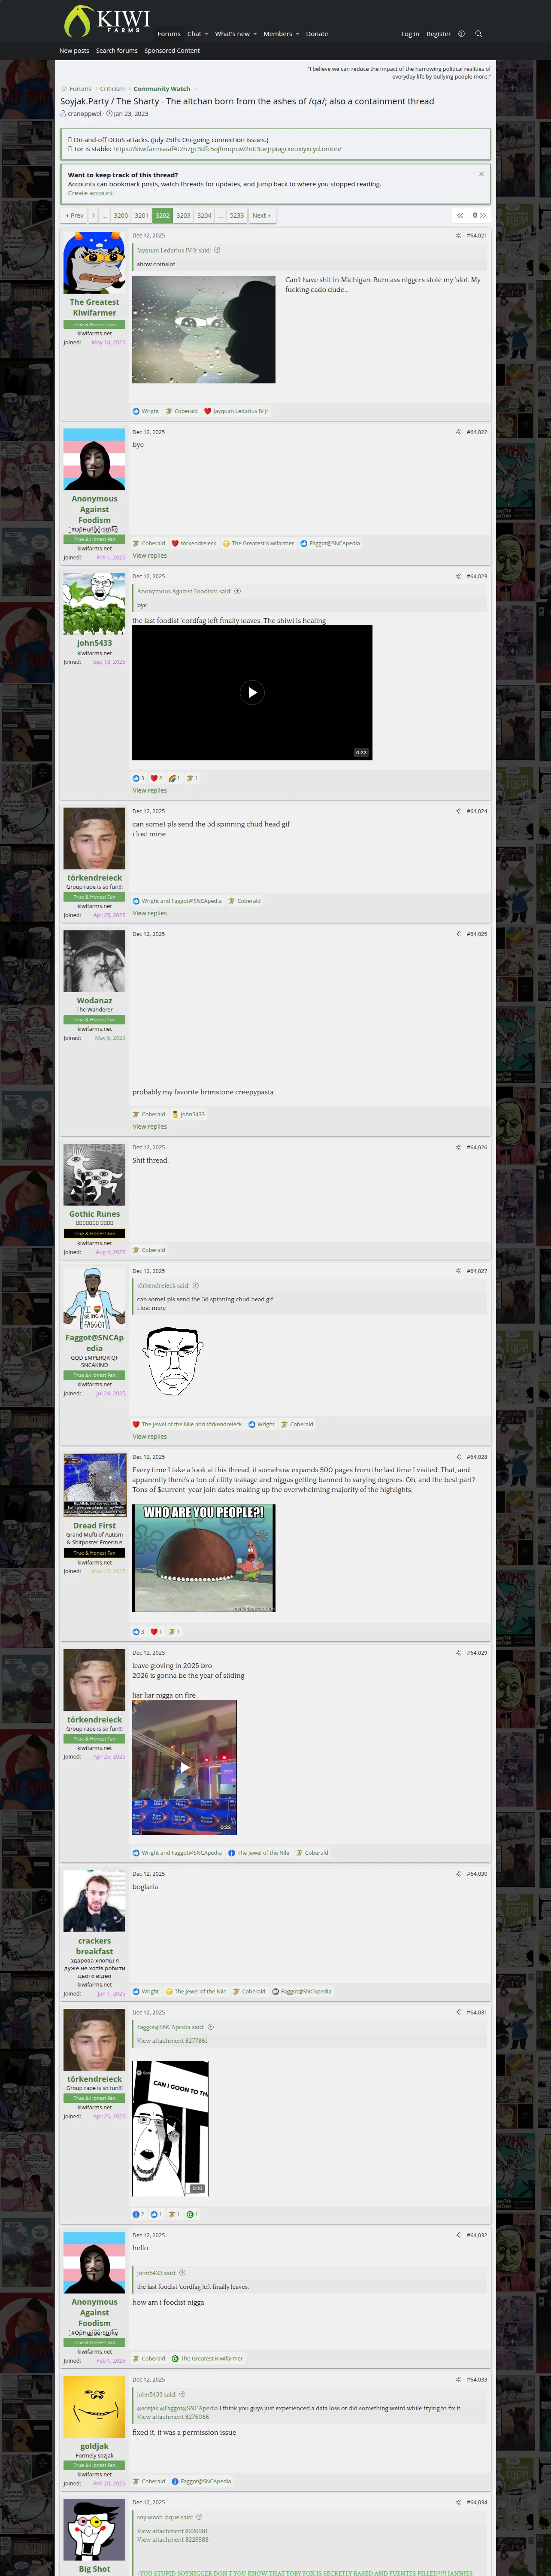Image resolution: width=551 pixels, height=2576 pixels.
Task: Open page-jump ellipsis between 3204 and 5233
Action: (x=220, y=216)
